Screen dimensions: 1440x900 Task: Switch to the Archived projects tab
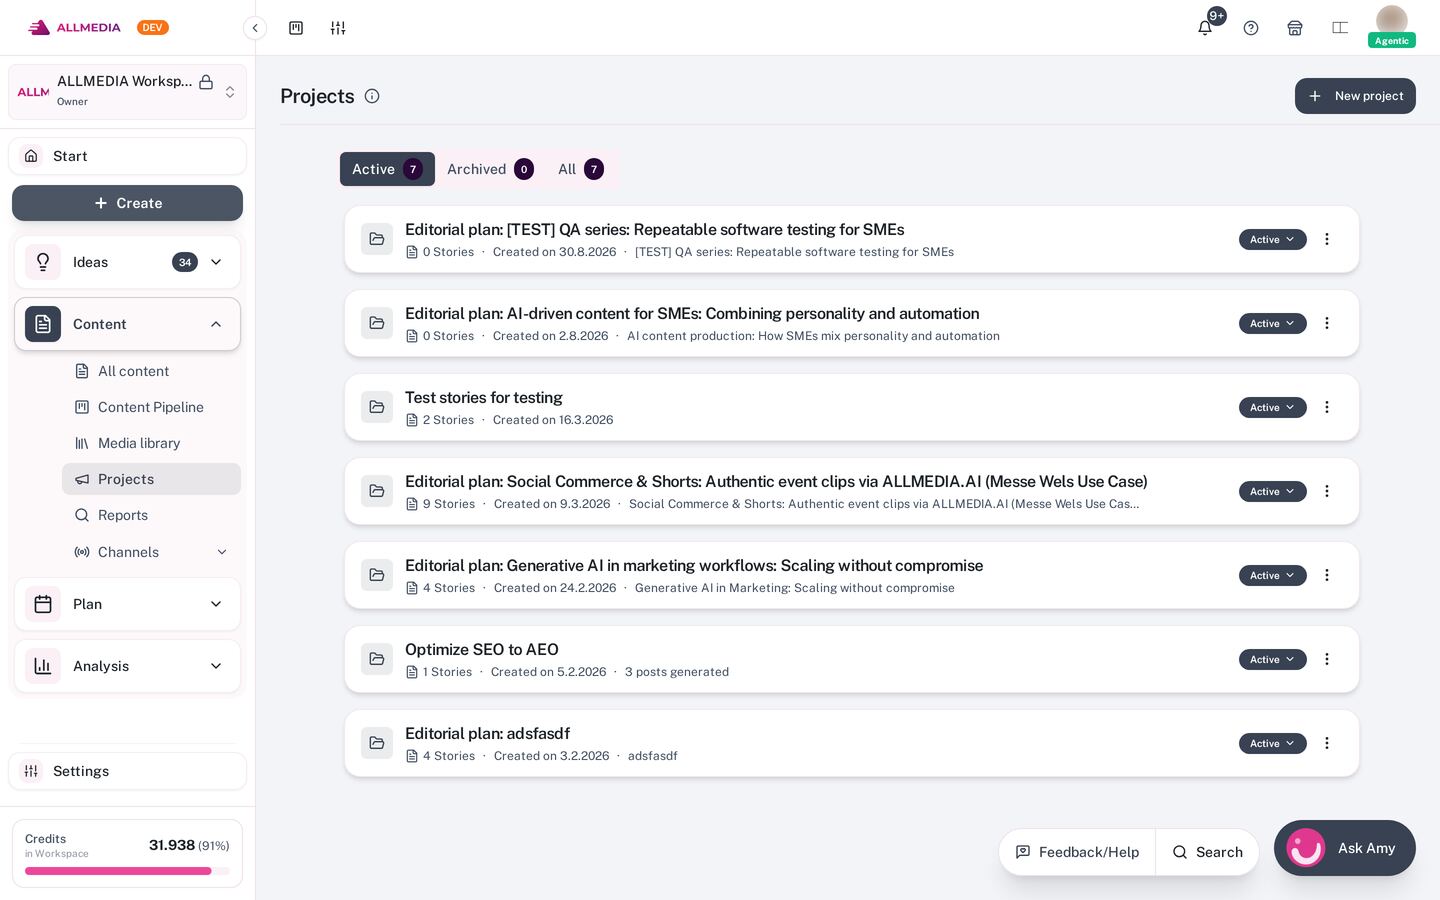point(490,169)
